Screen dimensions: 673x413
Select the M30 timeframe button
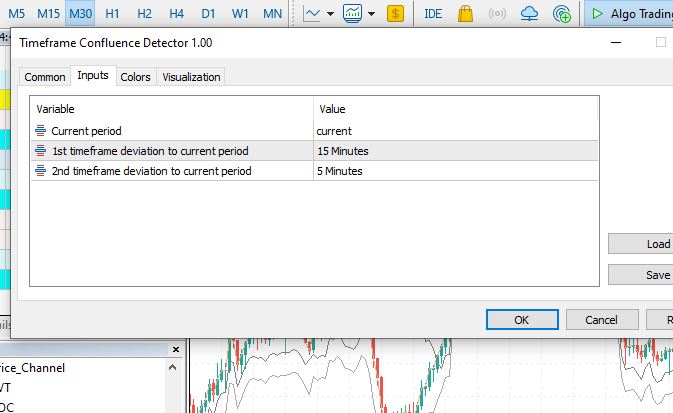[80, 14]
